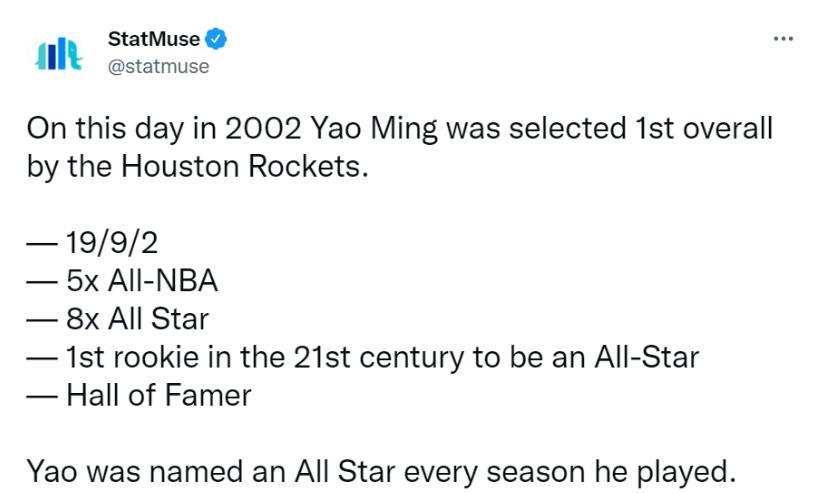This screenshot has width=818, height=493.
Task: Click the hyphenated word "All-Star"
Action: click(646, 357)
